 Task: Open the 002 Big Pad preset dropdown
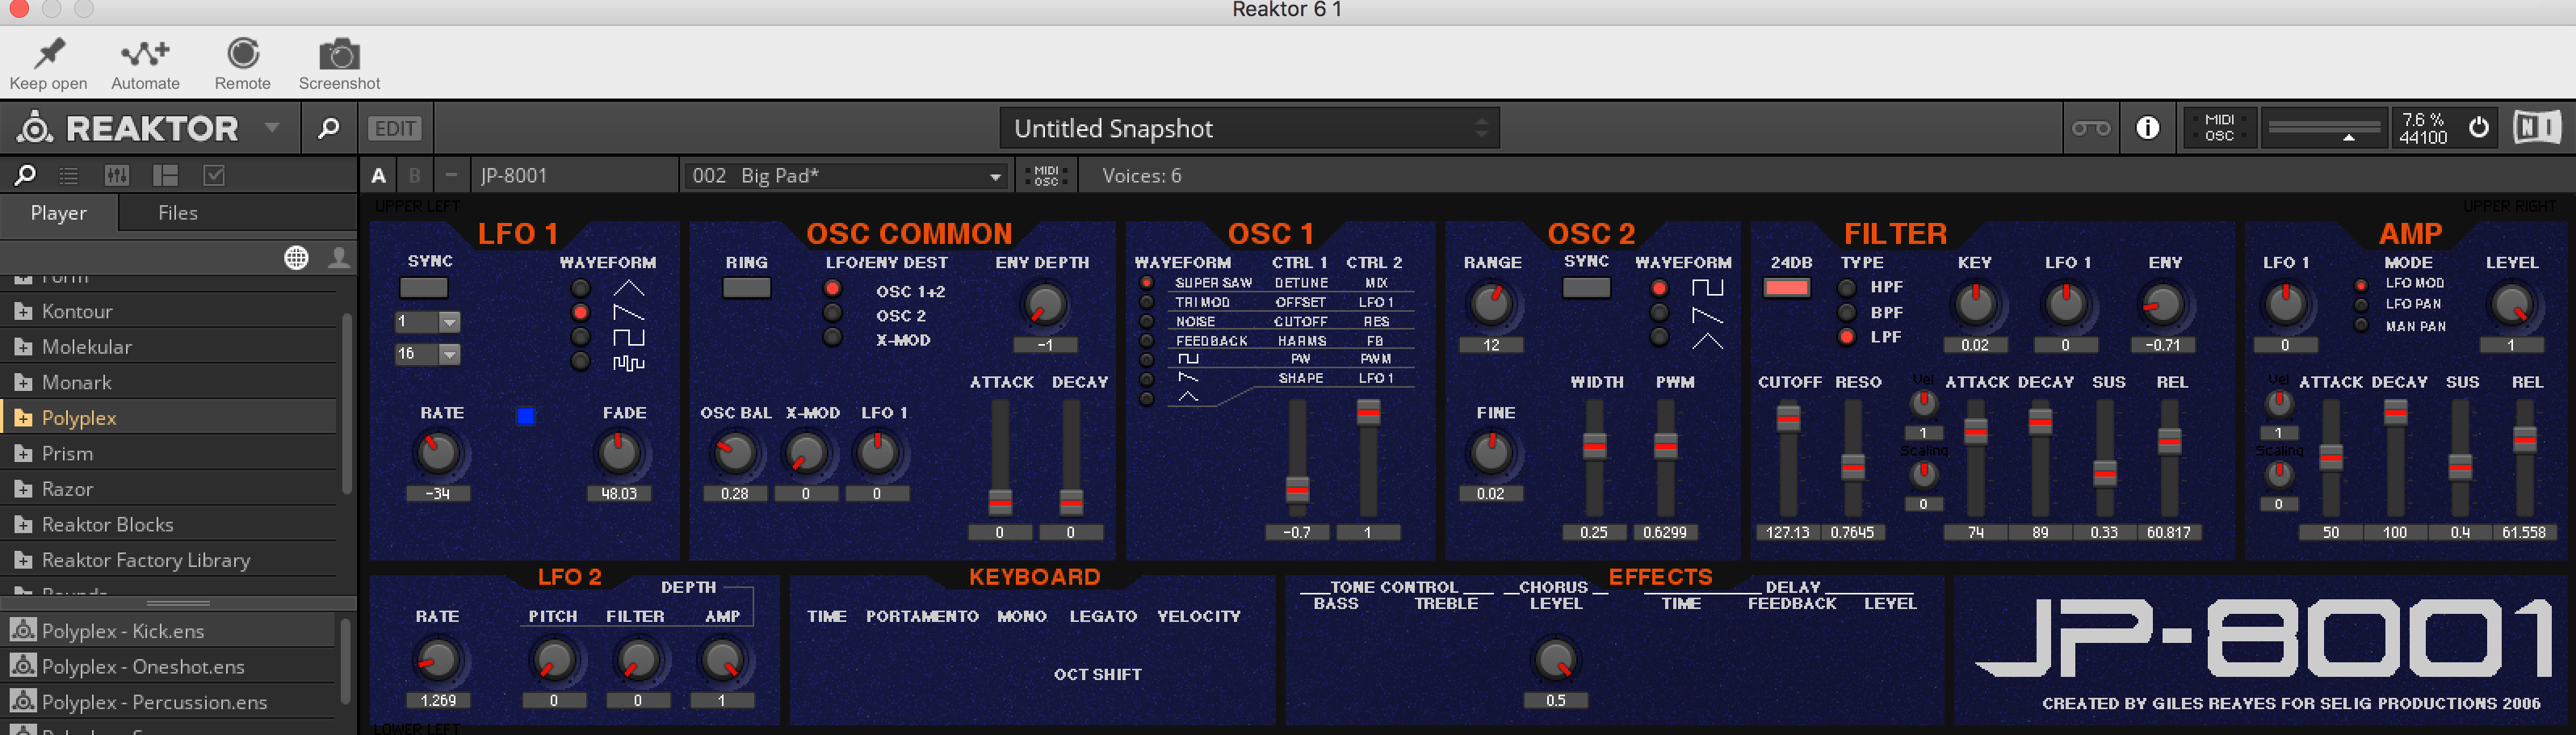point(846,176)
